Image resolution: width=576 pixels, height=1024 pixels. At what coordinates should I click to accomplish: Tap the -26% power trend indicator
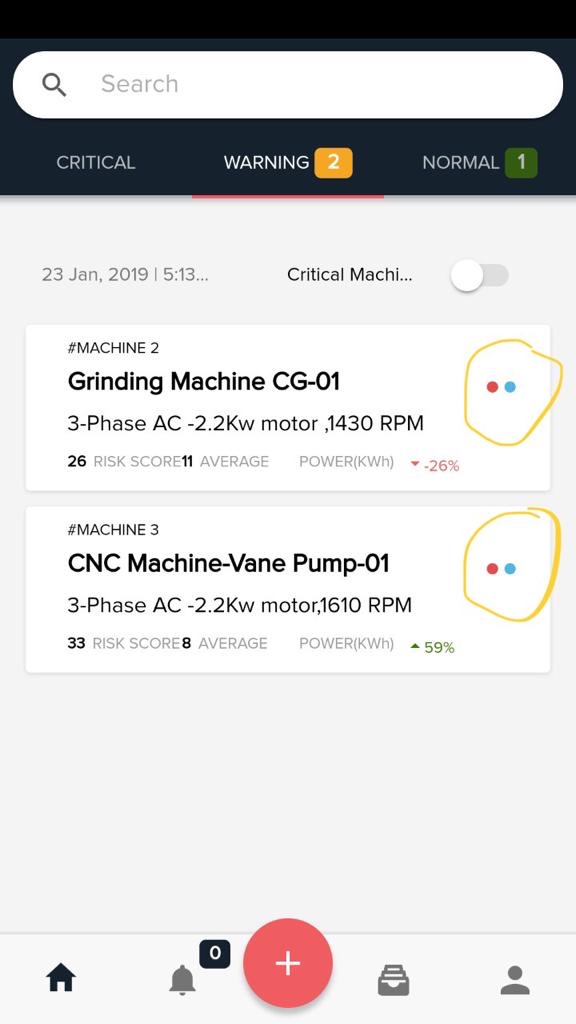(x=437, y=465)
